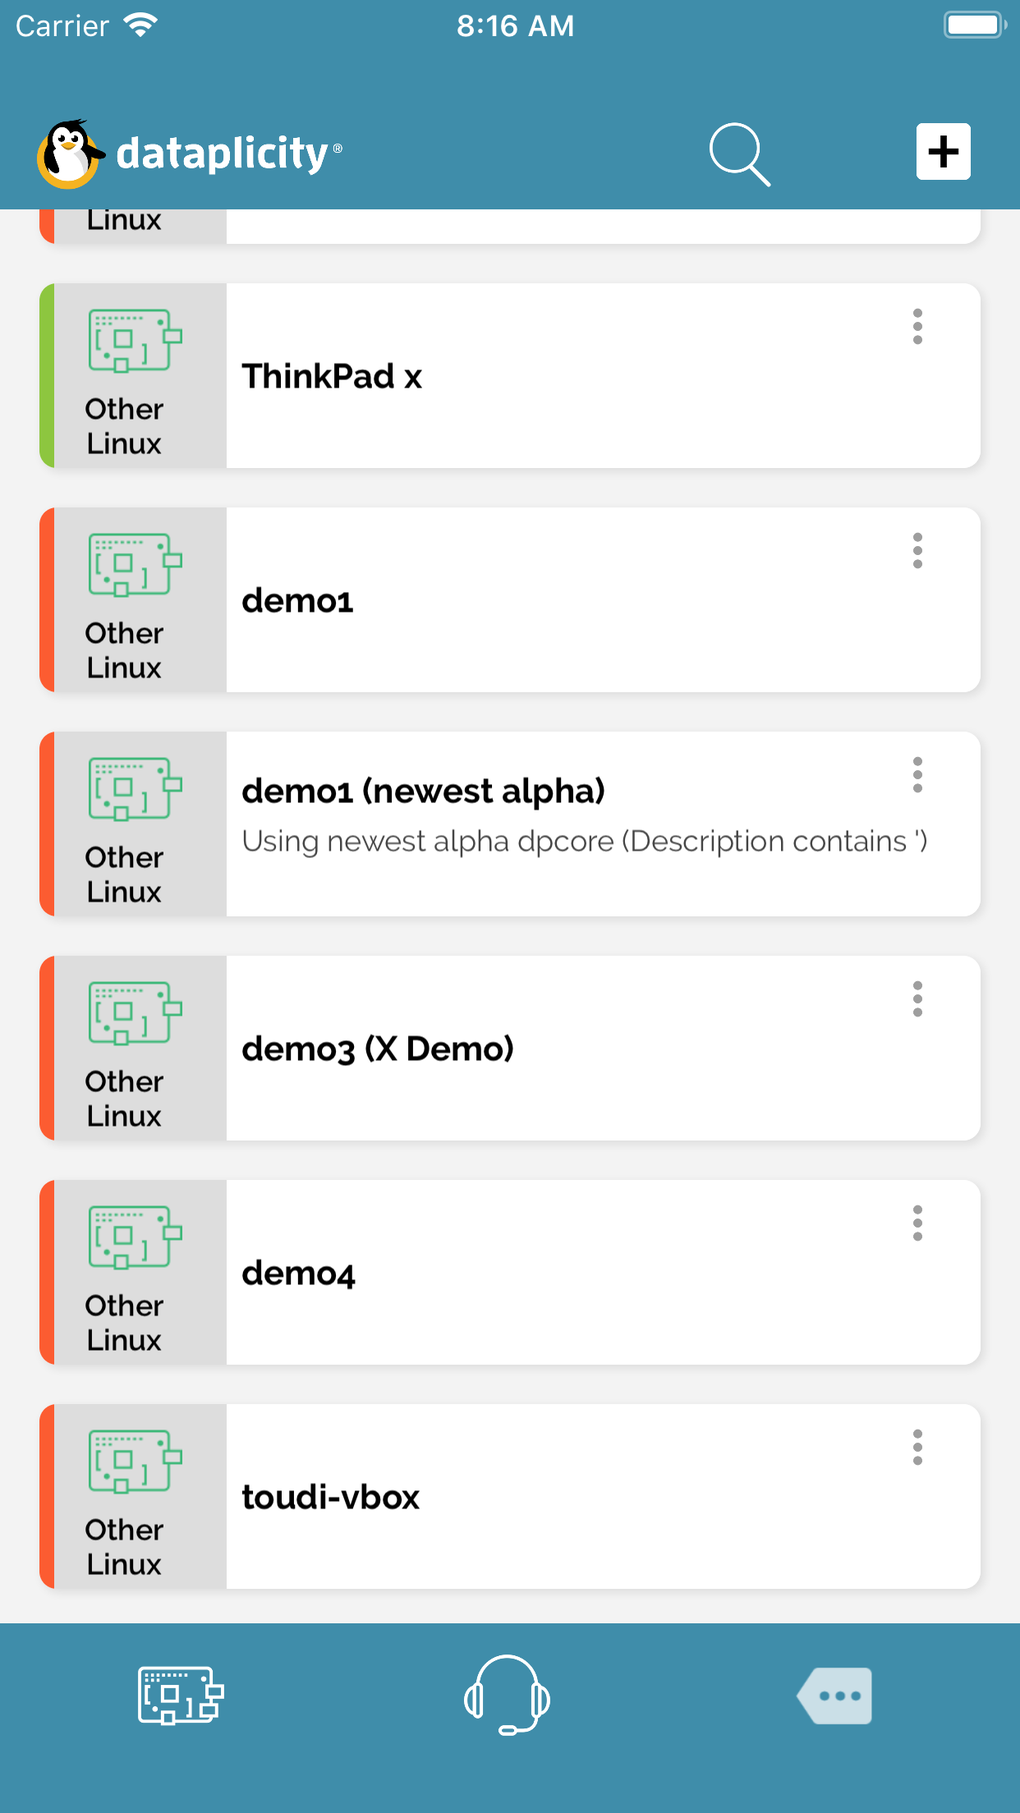
Task: Click the dataplicity penguin logo
Action: click(70, 153)
